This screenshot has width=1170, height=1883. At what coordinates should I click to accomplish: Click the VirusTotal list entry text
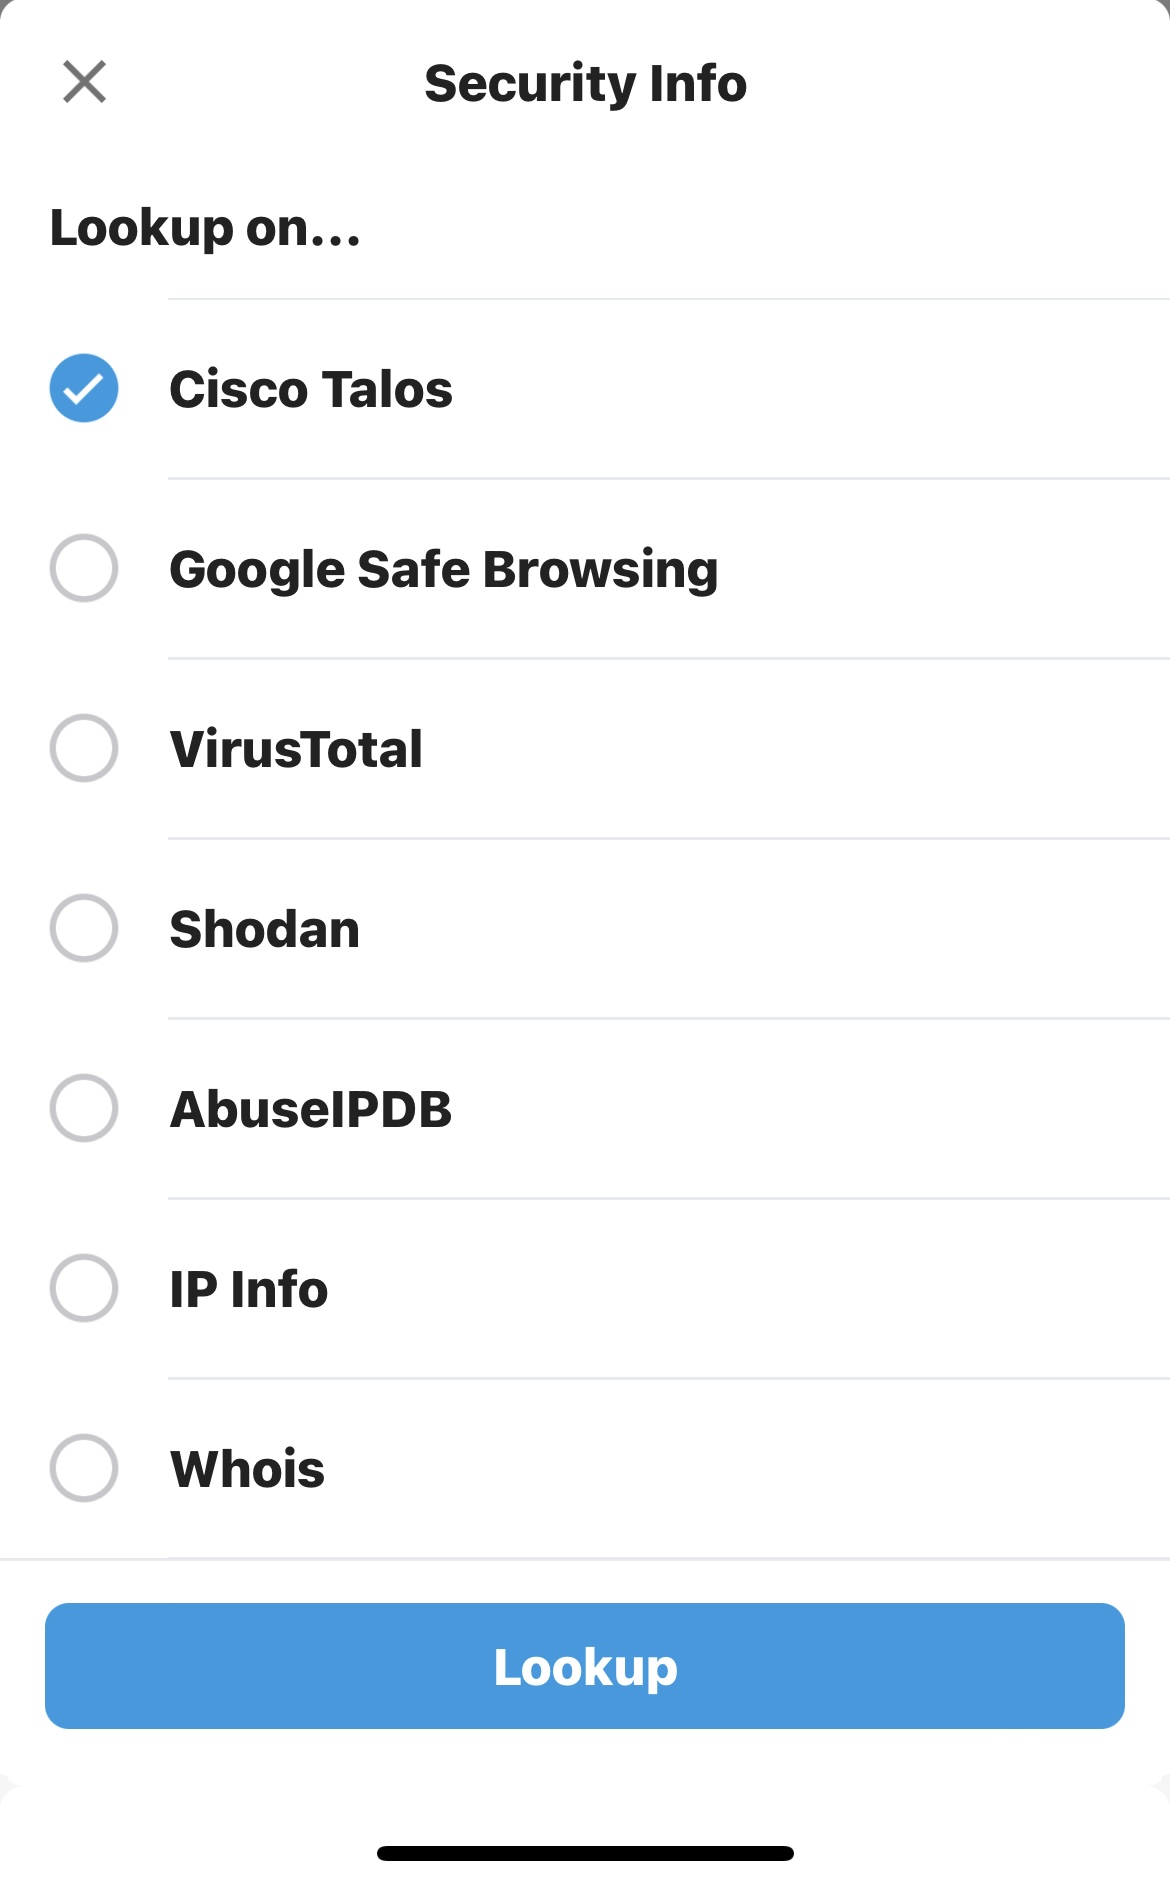[x=296, y=749]
